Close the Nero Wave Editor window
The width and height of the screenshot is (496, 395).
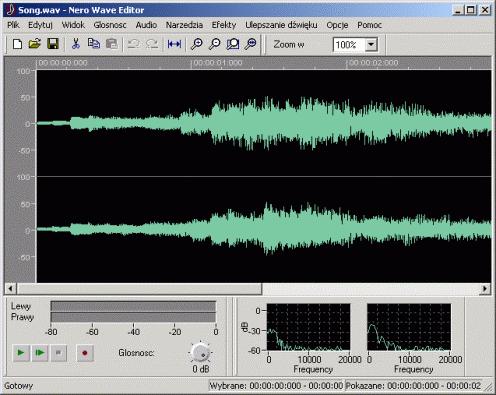pyautogui.click(x=485, y=10)
